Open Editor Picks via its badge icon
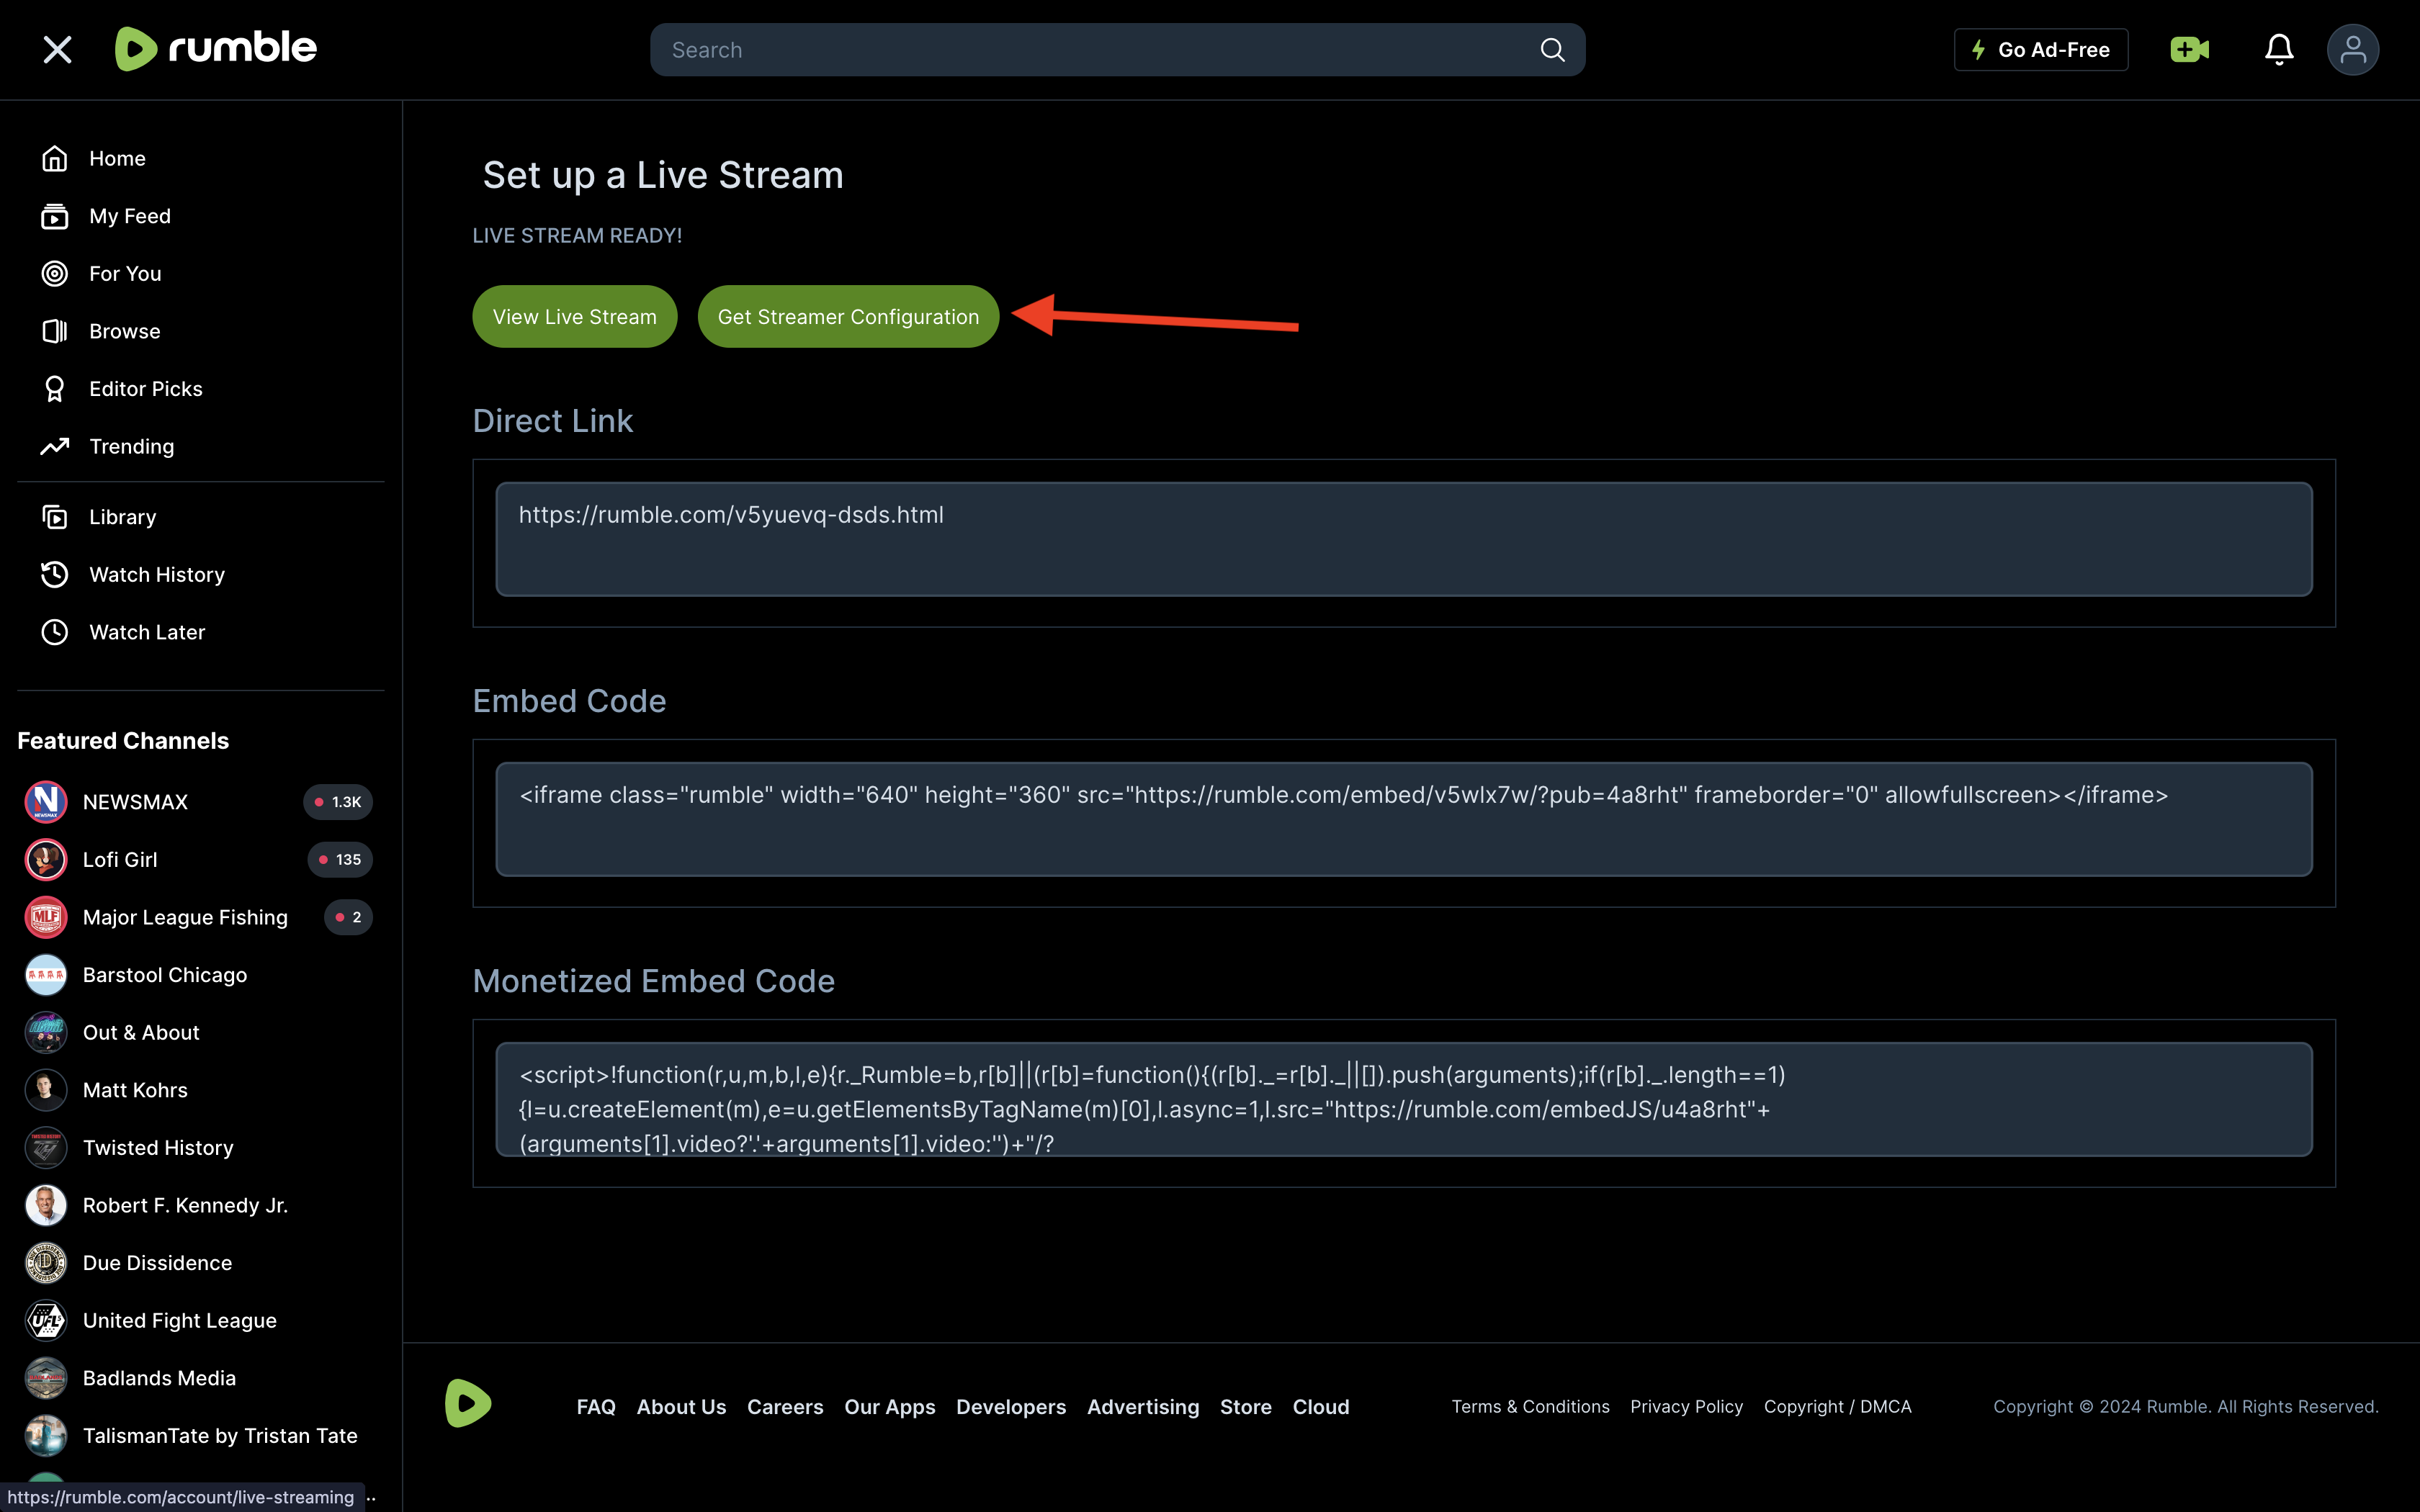Screen dimensions: 2420x1512 click(x=55, y=388)
